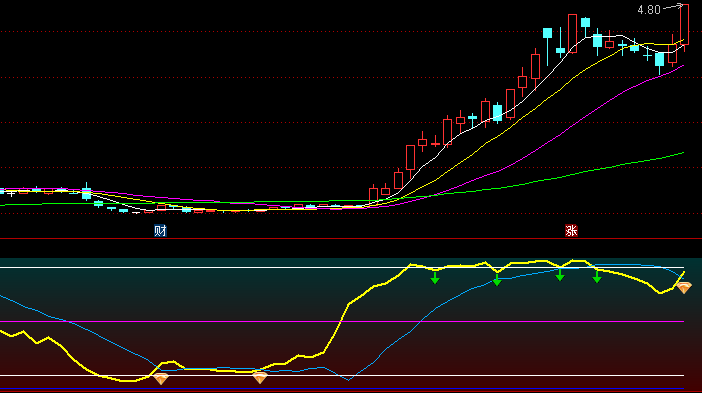Select the lower white threshold line in the indicator

(342, 375)
